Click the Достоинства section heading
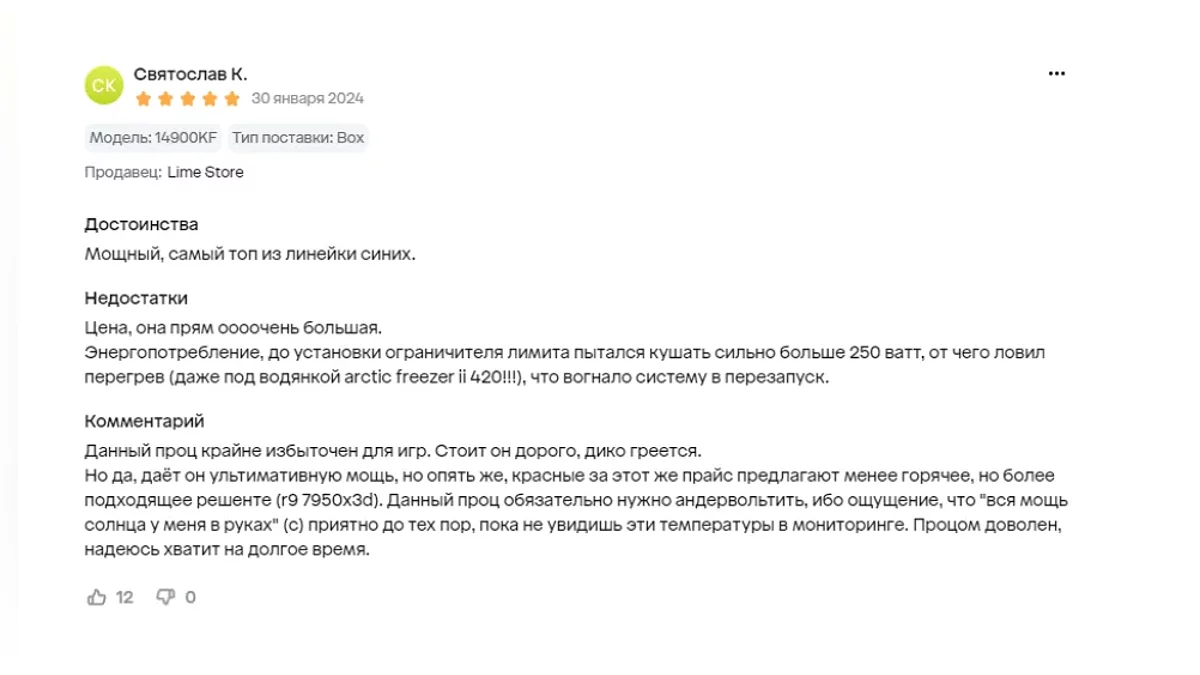This screenshot has height=675, width=1200. tap(141, 224)
